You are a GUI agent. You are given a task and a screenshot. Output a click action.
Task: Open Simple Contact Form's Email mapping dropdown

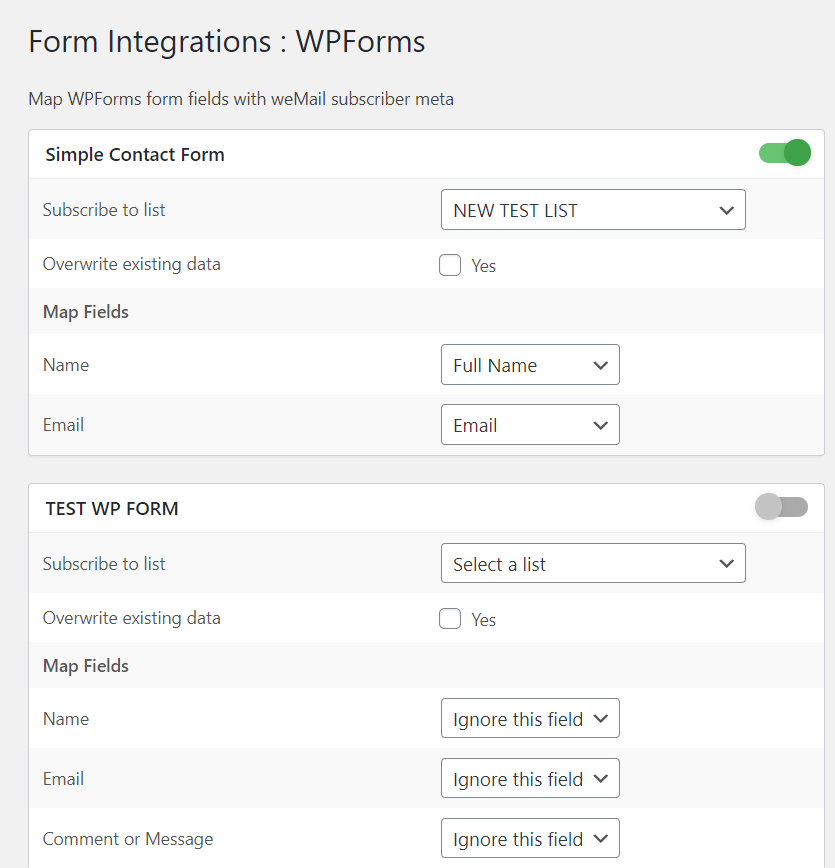click(x=530, y=425)
